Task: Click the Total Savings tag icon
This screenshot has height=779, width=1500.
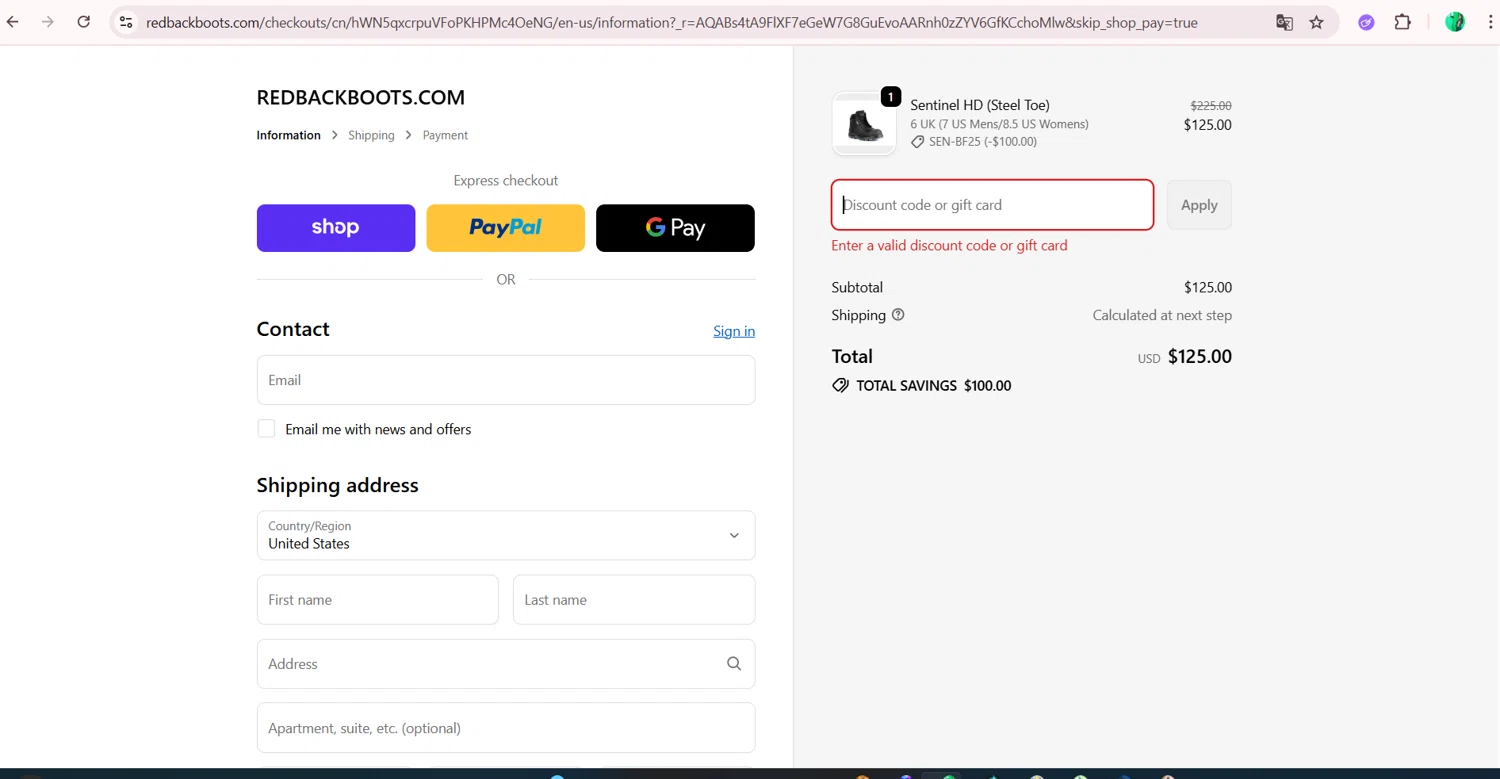Action: tap(840, 386)
